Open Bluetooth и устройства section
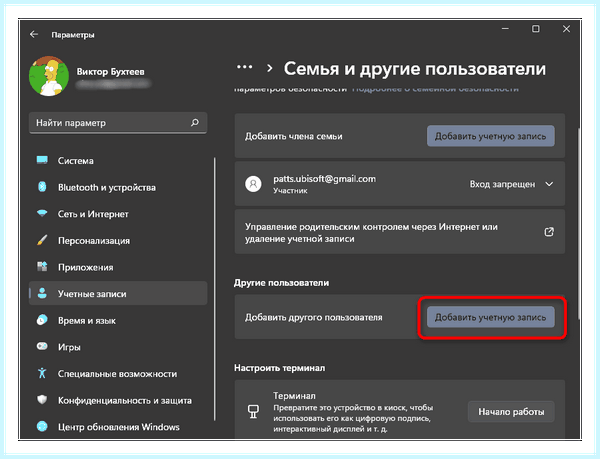Image resolution: width=600 pixels, height=459 pixels. point(118,187)
